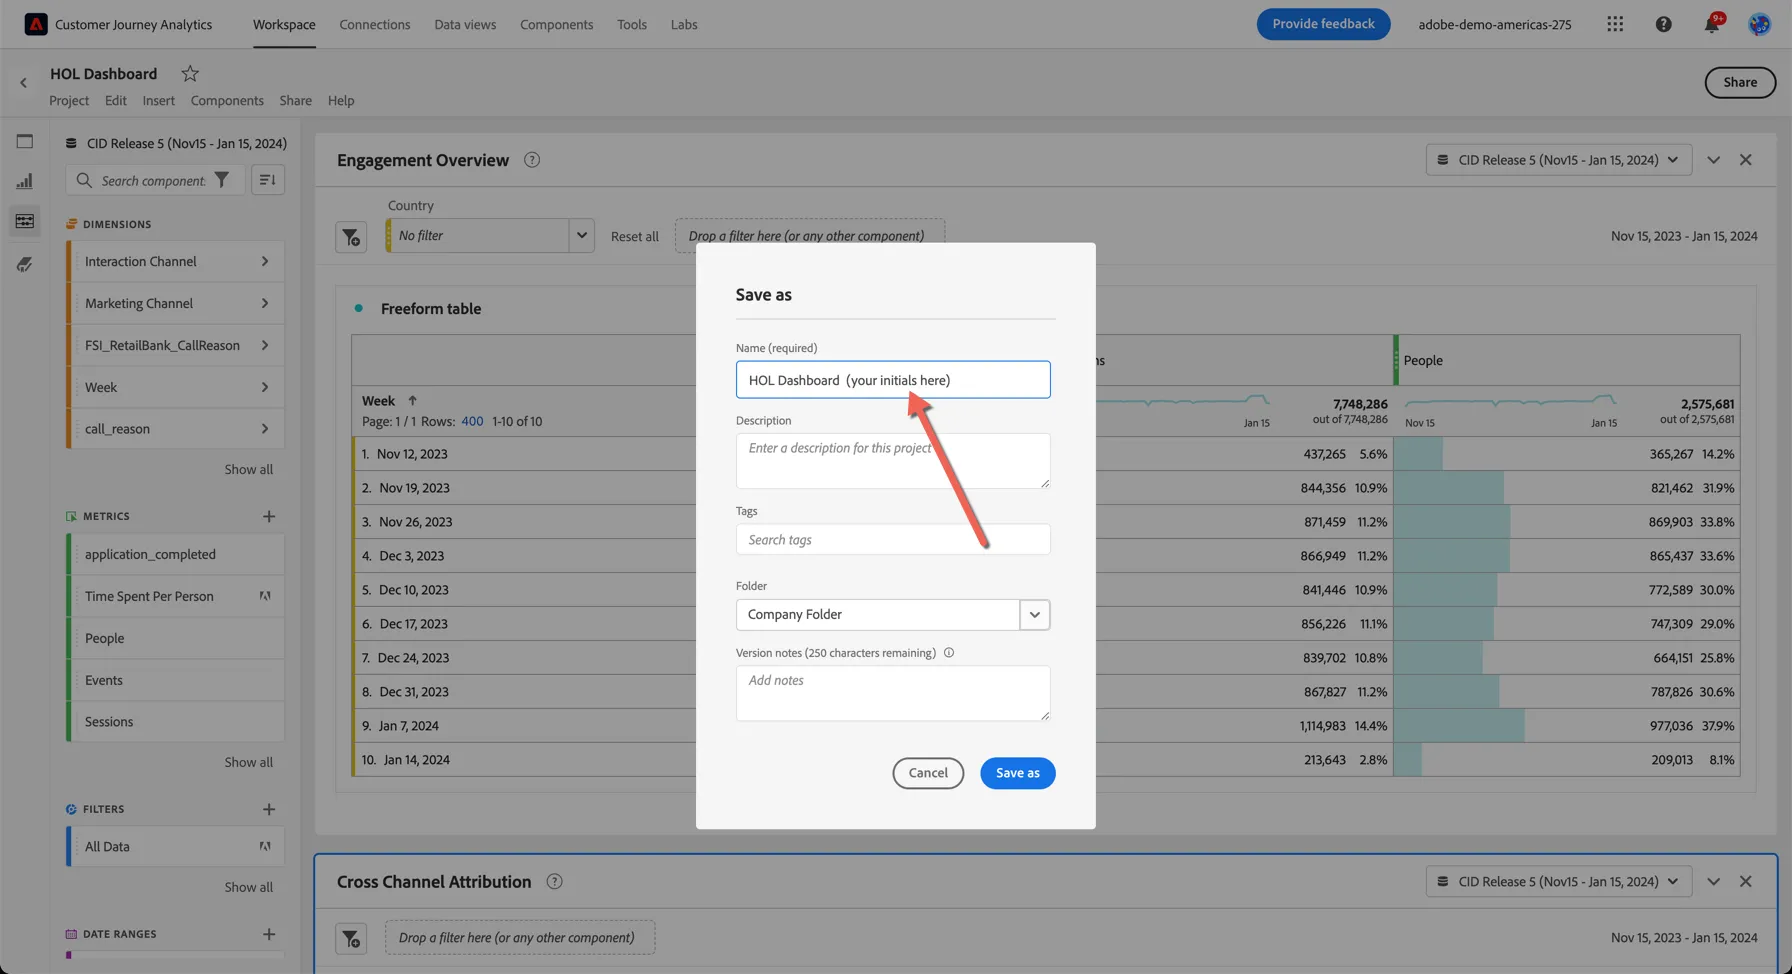The image size is (1792, 974).
Task: Click Show all under Dimensions
Action: (248, 470)
